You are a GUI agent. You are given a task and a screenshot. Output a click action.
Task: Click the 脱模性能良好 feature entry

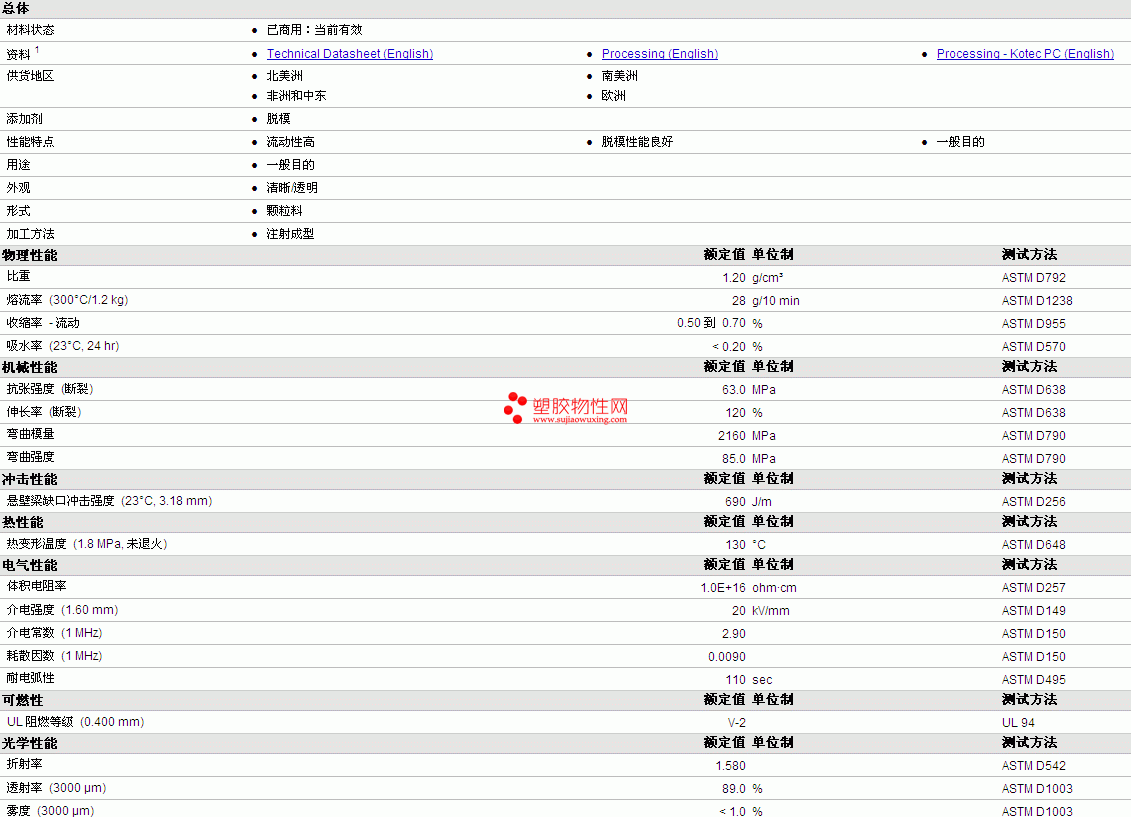pos(637,141)
